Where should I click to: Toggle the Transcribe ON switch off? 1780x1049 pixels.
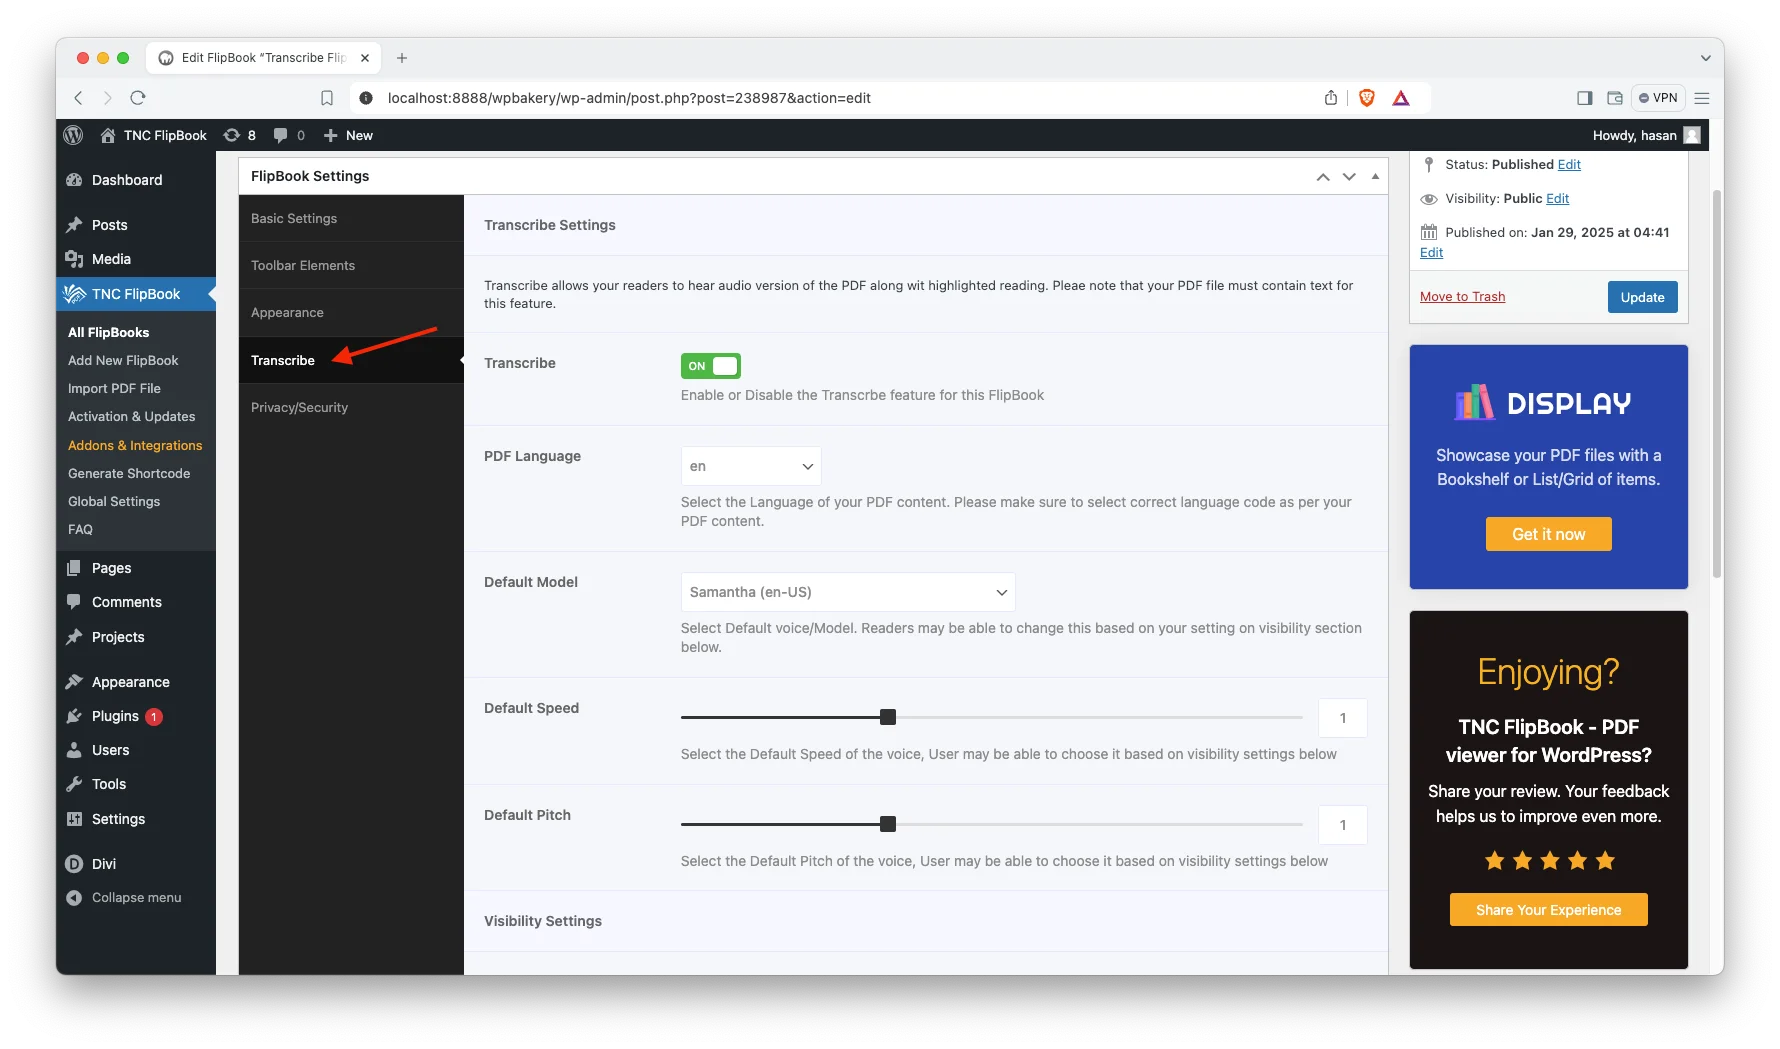tap(710, 366)
